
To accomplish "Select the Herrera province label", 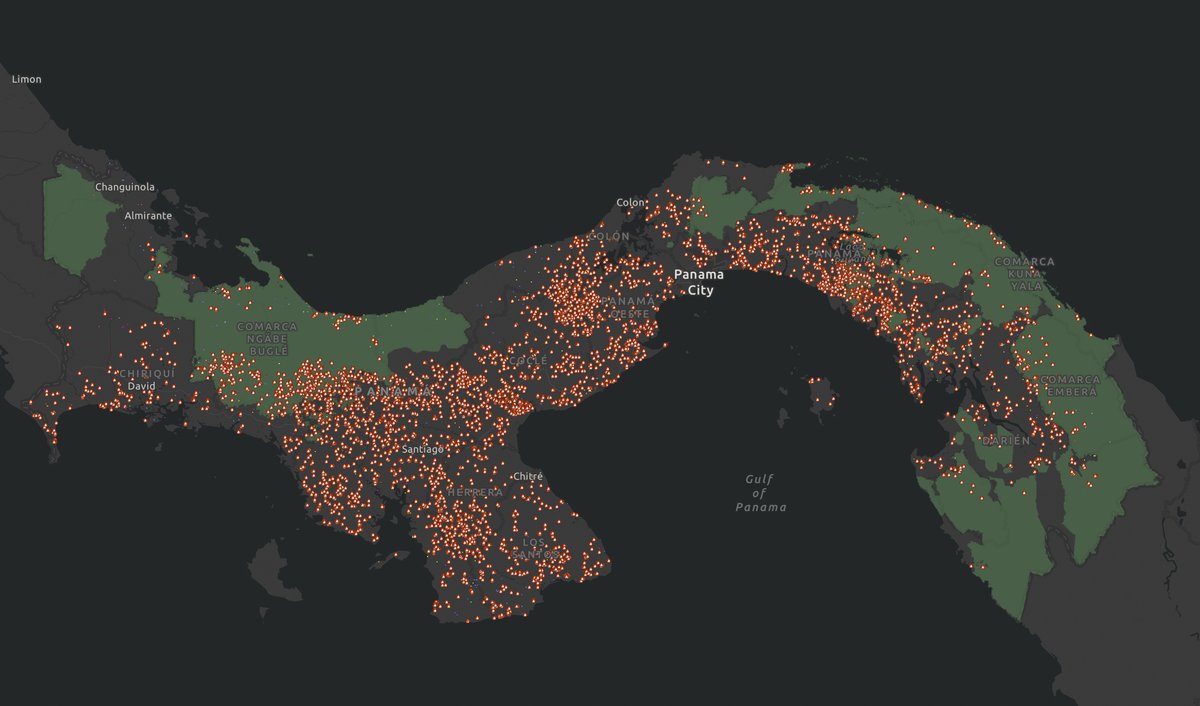I will point(475,494).
